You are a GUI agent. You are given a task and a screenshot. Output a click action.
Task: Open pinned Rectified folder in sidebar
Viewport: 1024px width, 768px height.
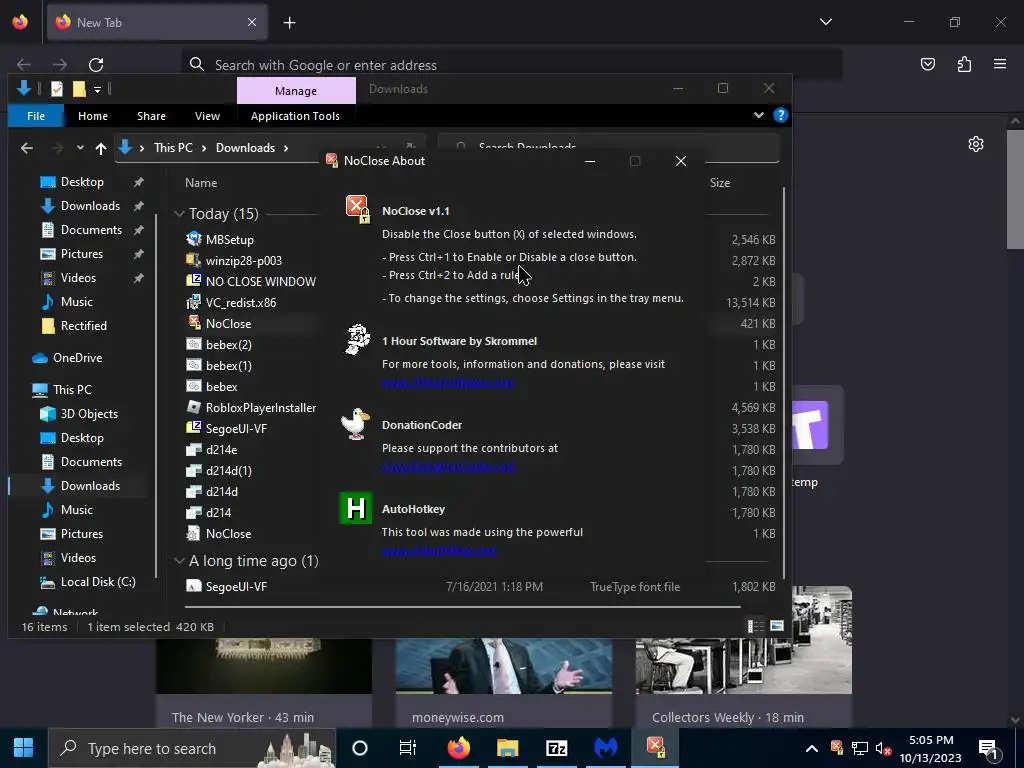coord(83,326)
